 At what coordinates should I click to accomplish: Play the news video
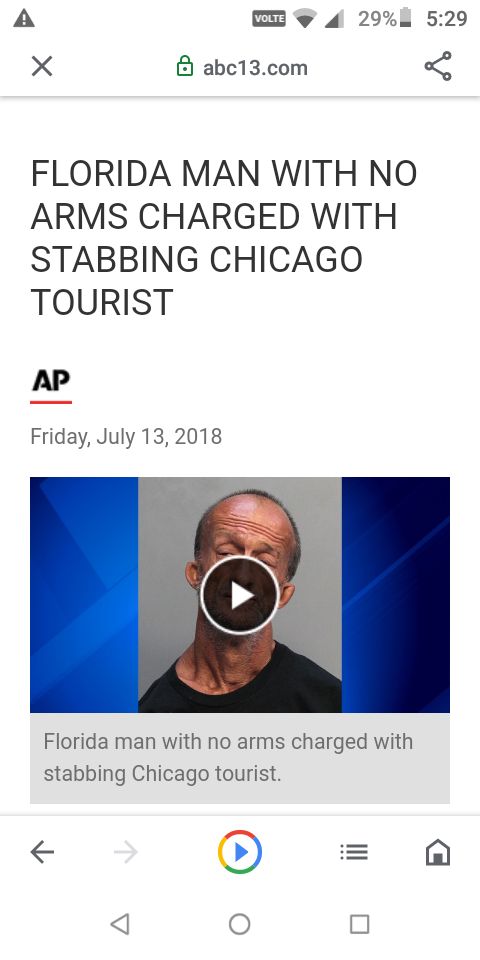(x=239, y=594)
